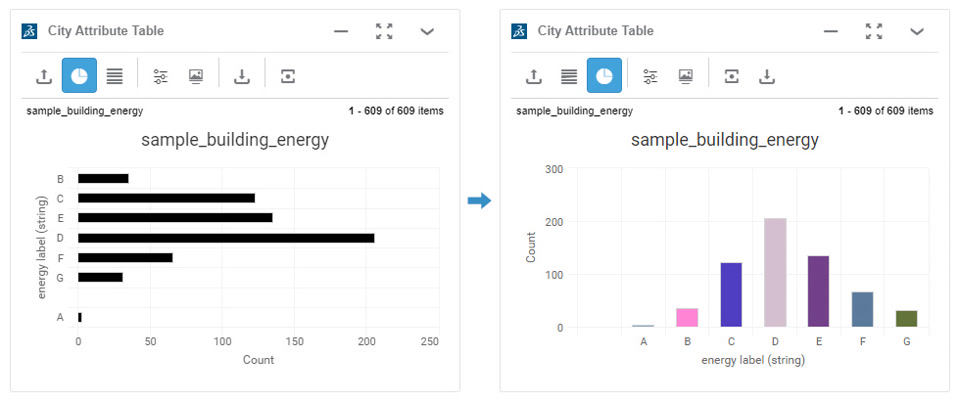
Task: Toggle the table list view in the left panel
Action: point(115,76)
